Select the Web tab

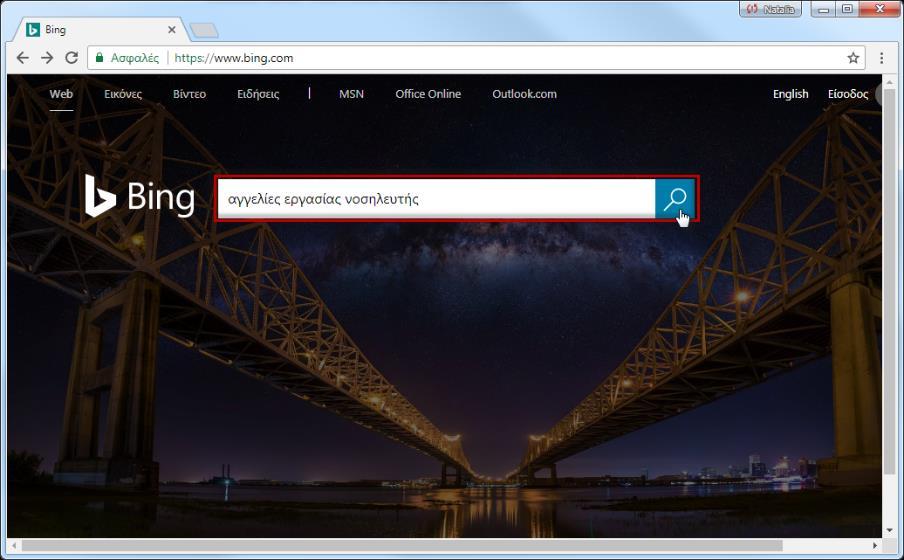pyautogui.click(x=61, y=94)
